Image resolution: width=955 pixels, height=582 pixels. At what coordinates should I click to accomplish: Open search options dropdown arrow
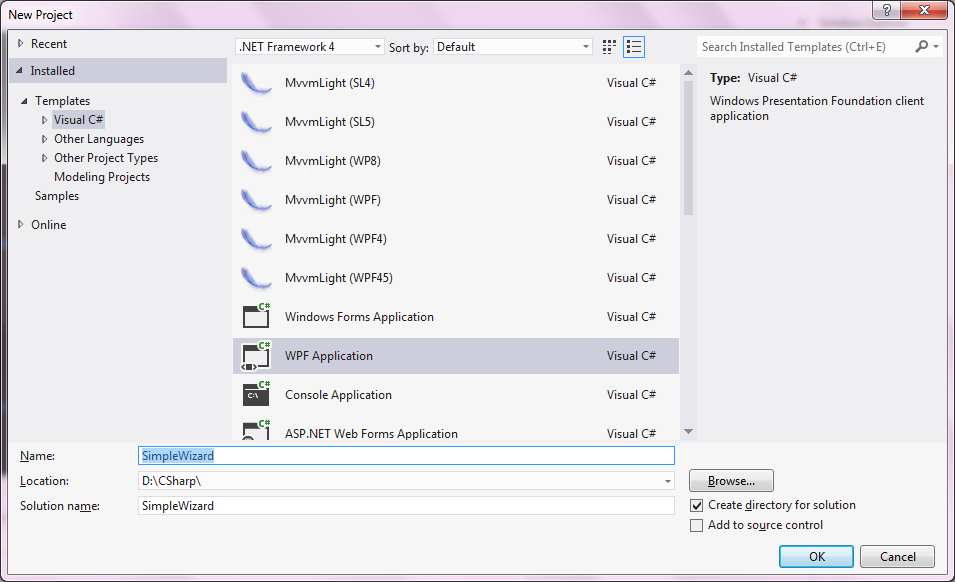point(936,46)
